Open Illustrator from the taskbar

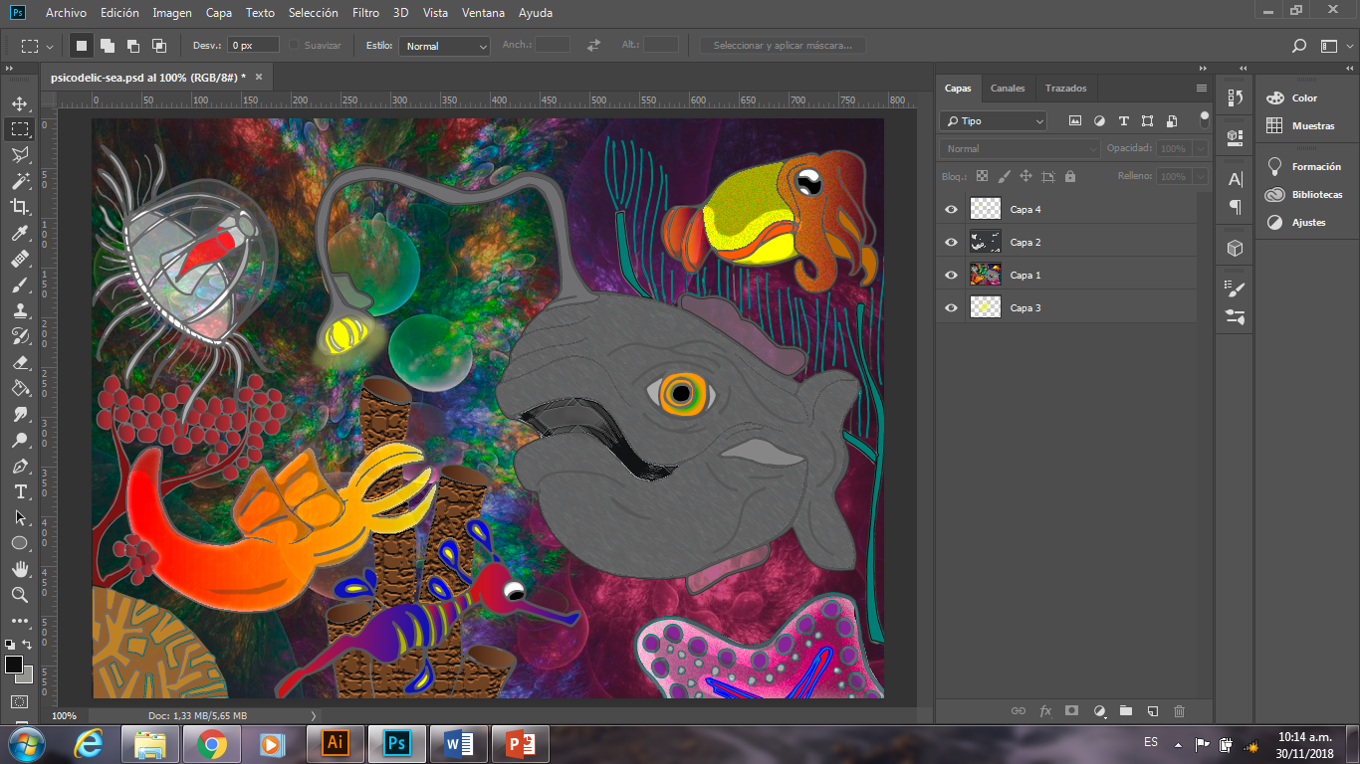click(336, 744)
